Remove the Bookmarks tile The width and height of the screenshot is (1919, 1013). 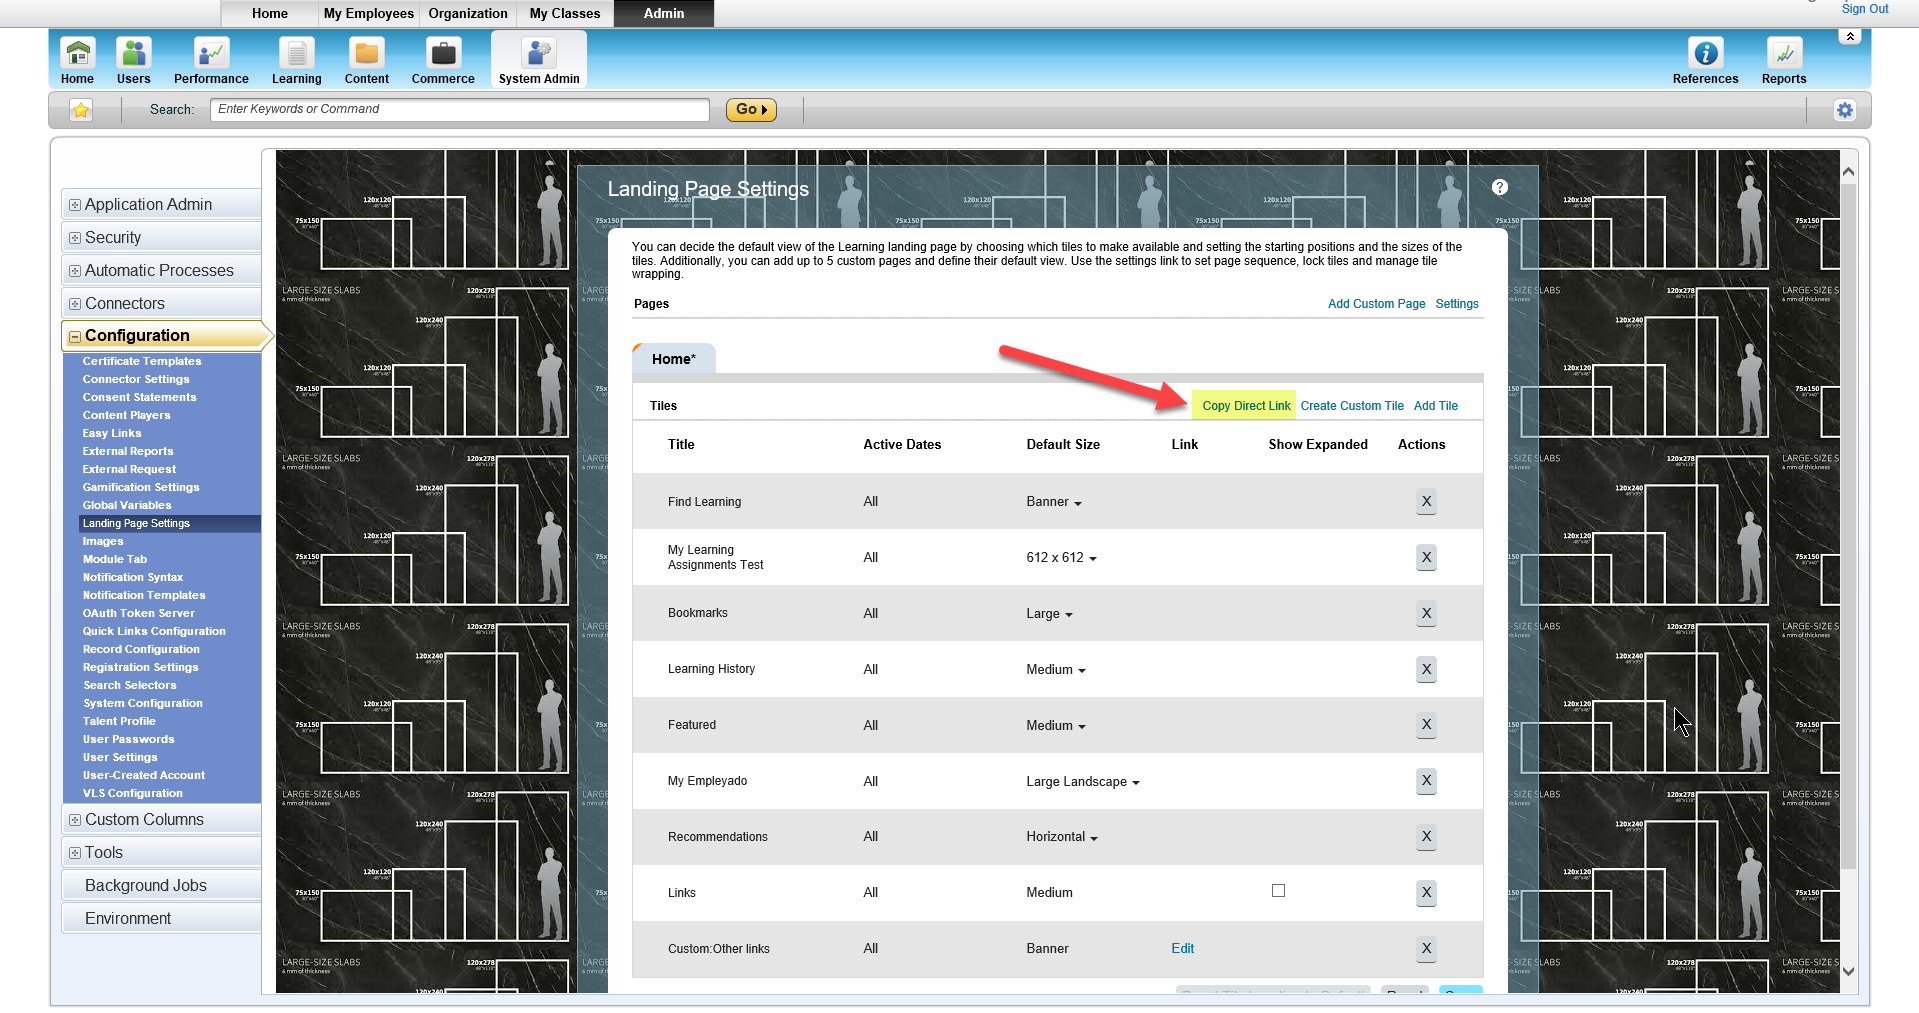point(1426,613)
